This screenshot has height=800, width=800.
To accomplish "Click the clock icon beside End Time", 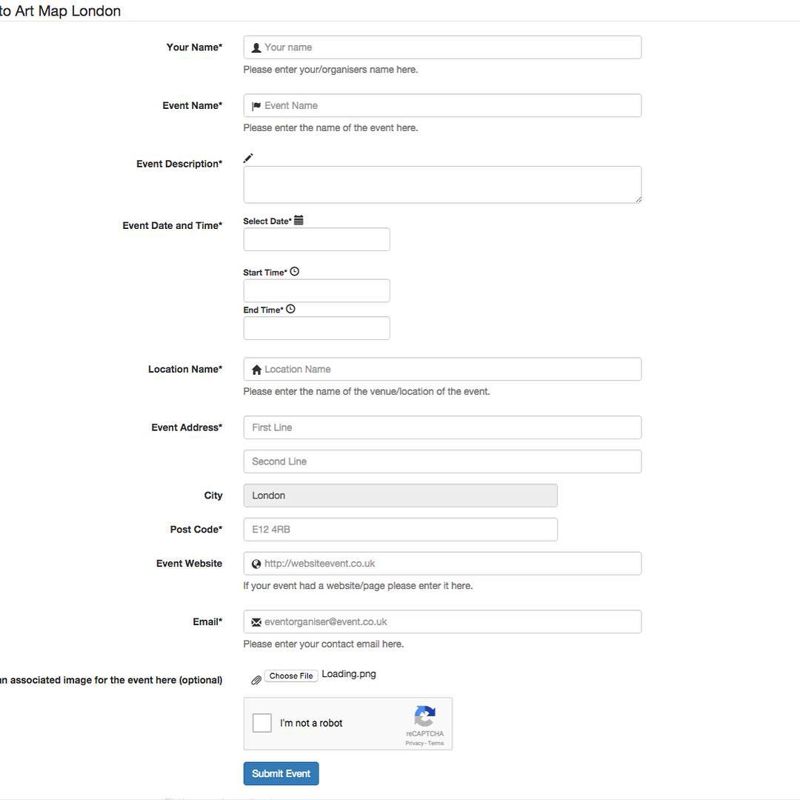I will point(290,310).
